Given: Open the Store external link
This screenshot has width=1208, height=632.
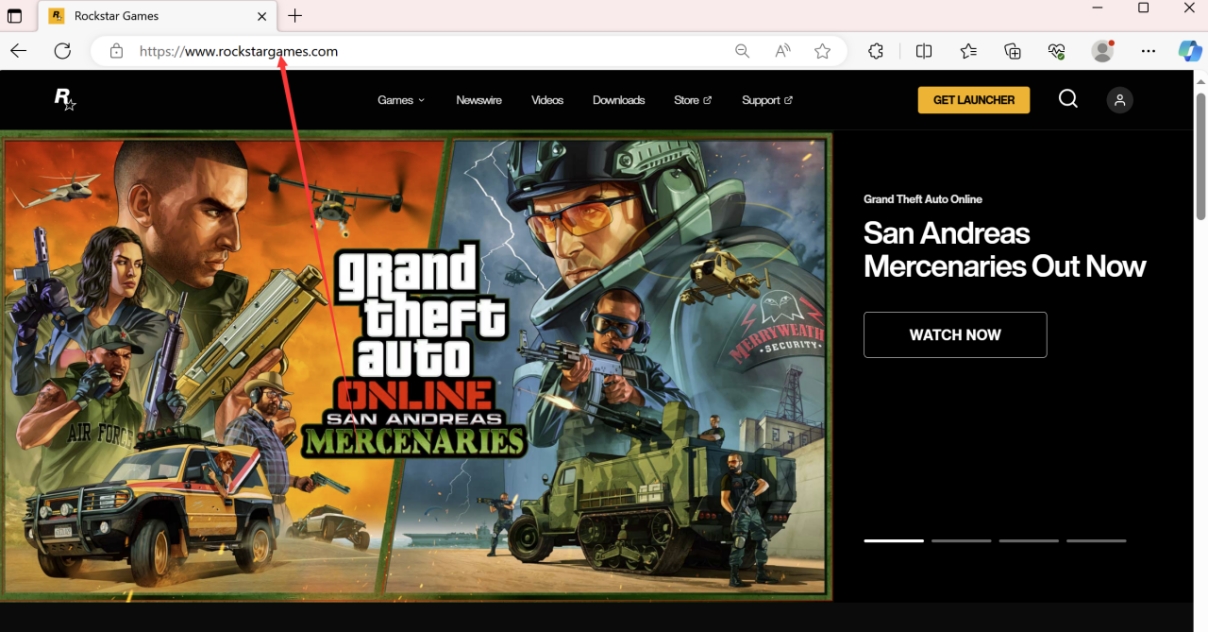Looking at the screenshot, I should click(x=693, y=100).
